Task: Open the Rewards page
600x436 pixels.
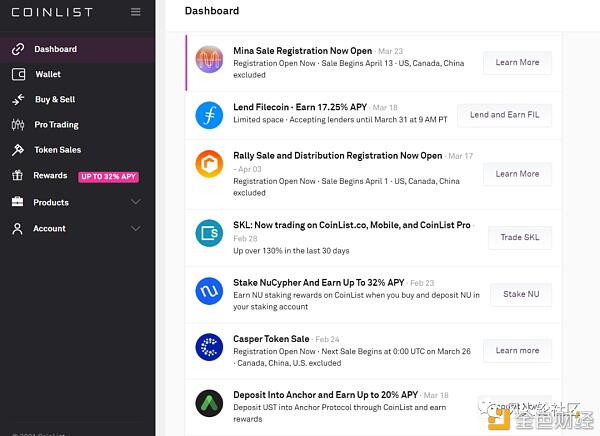Action: click(50, 175)
